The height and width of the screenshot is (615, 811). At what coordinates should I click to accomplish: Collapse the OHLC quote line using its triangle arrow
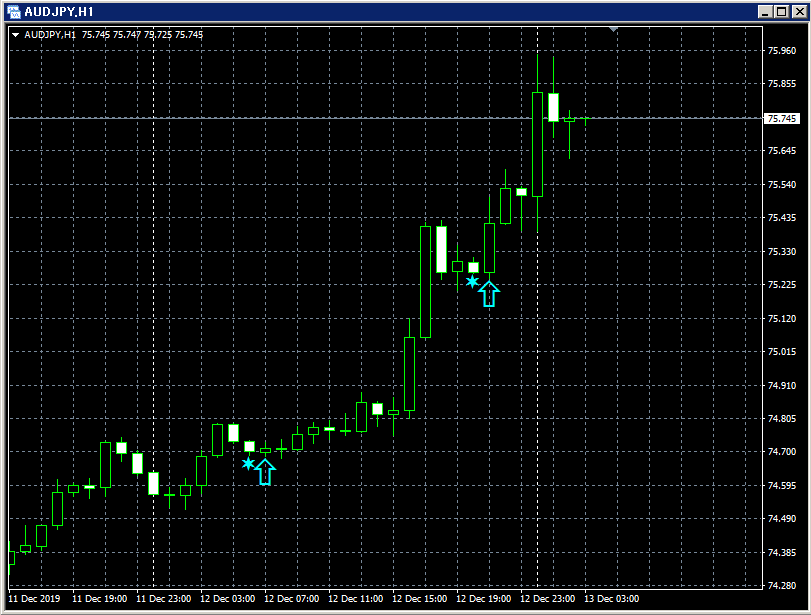(15, 33)
